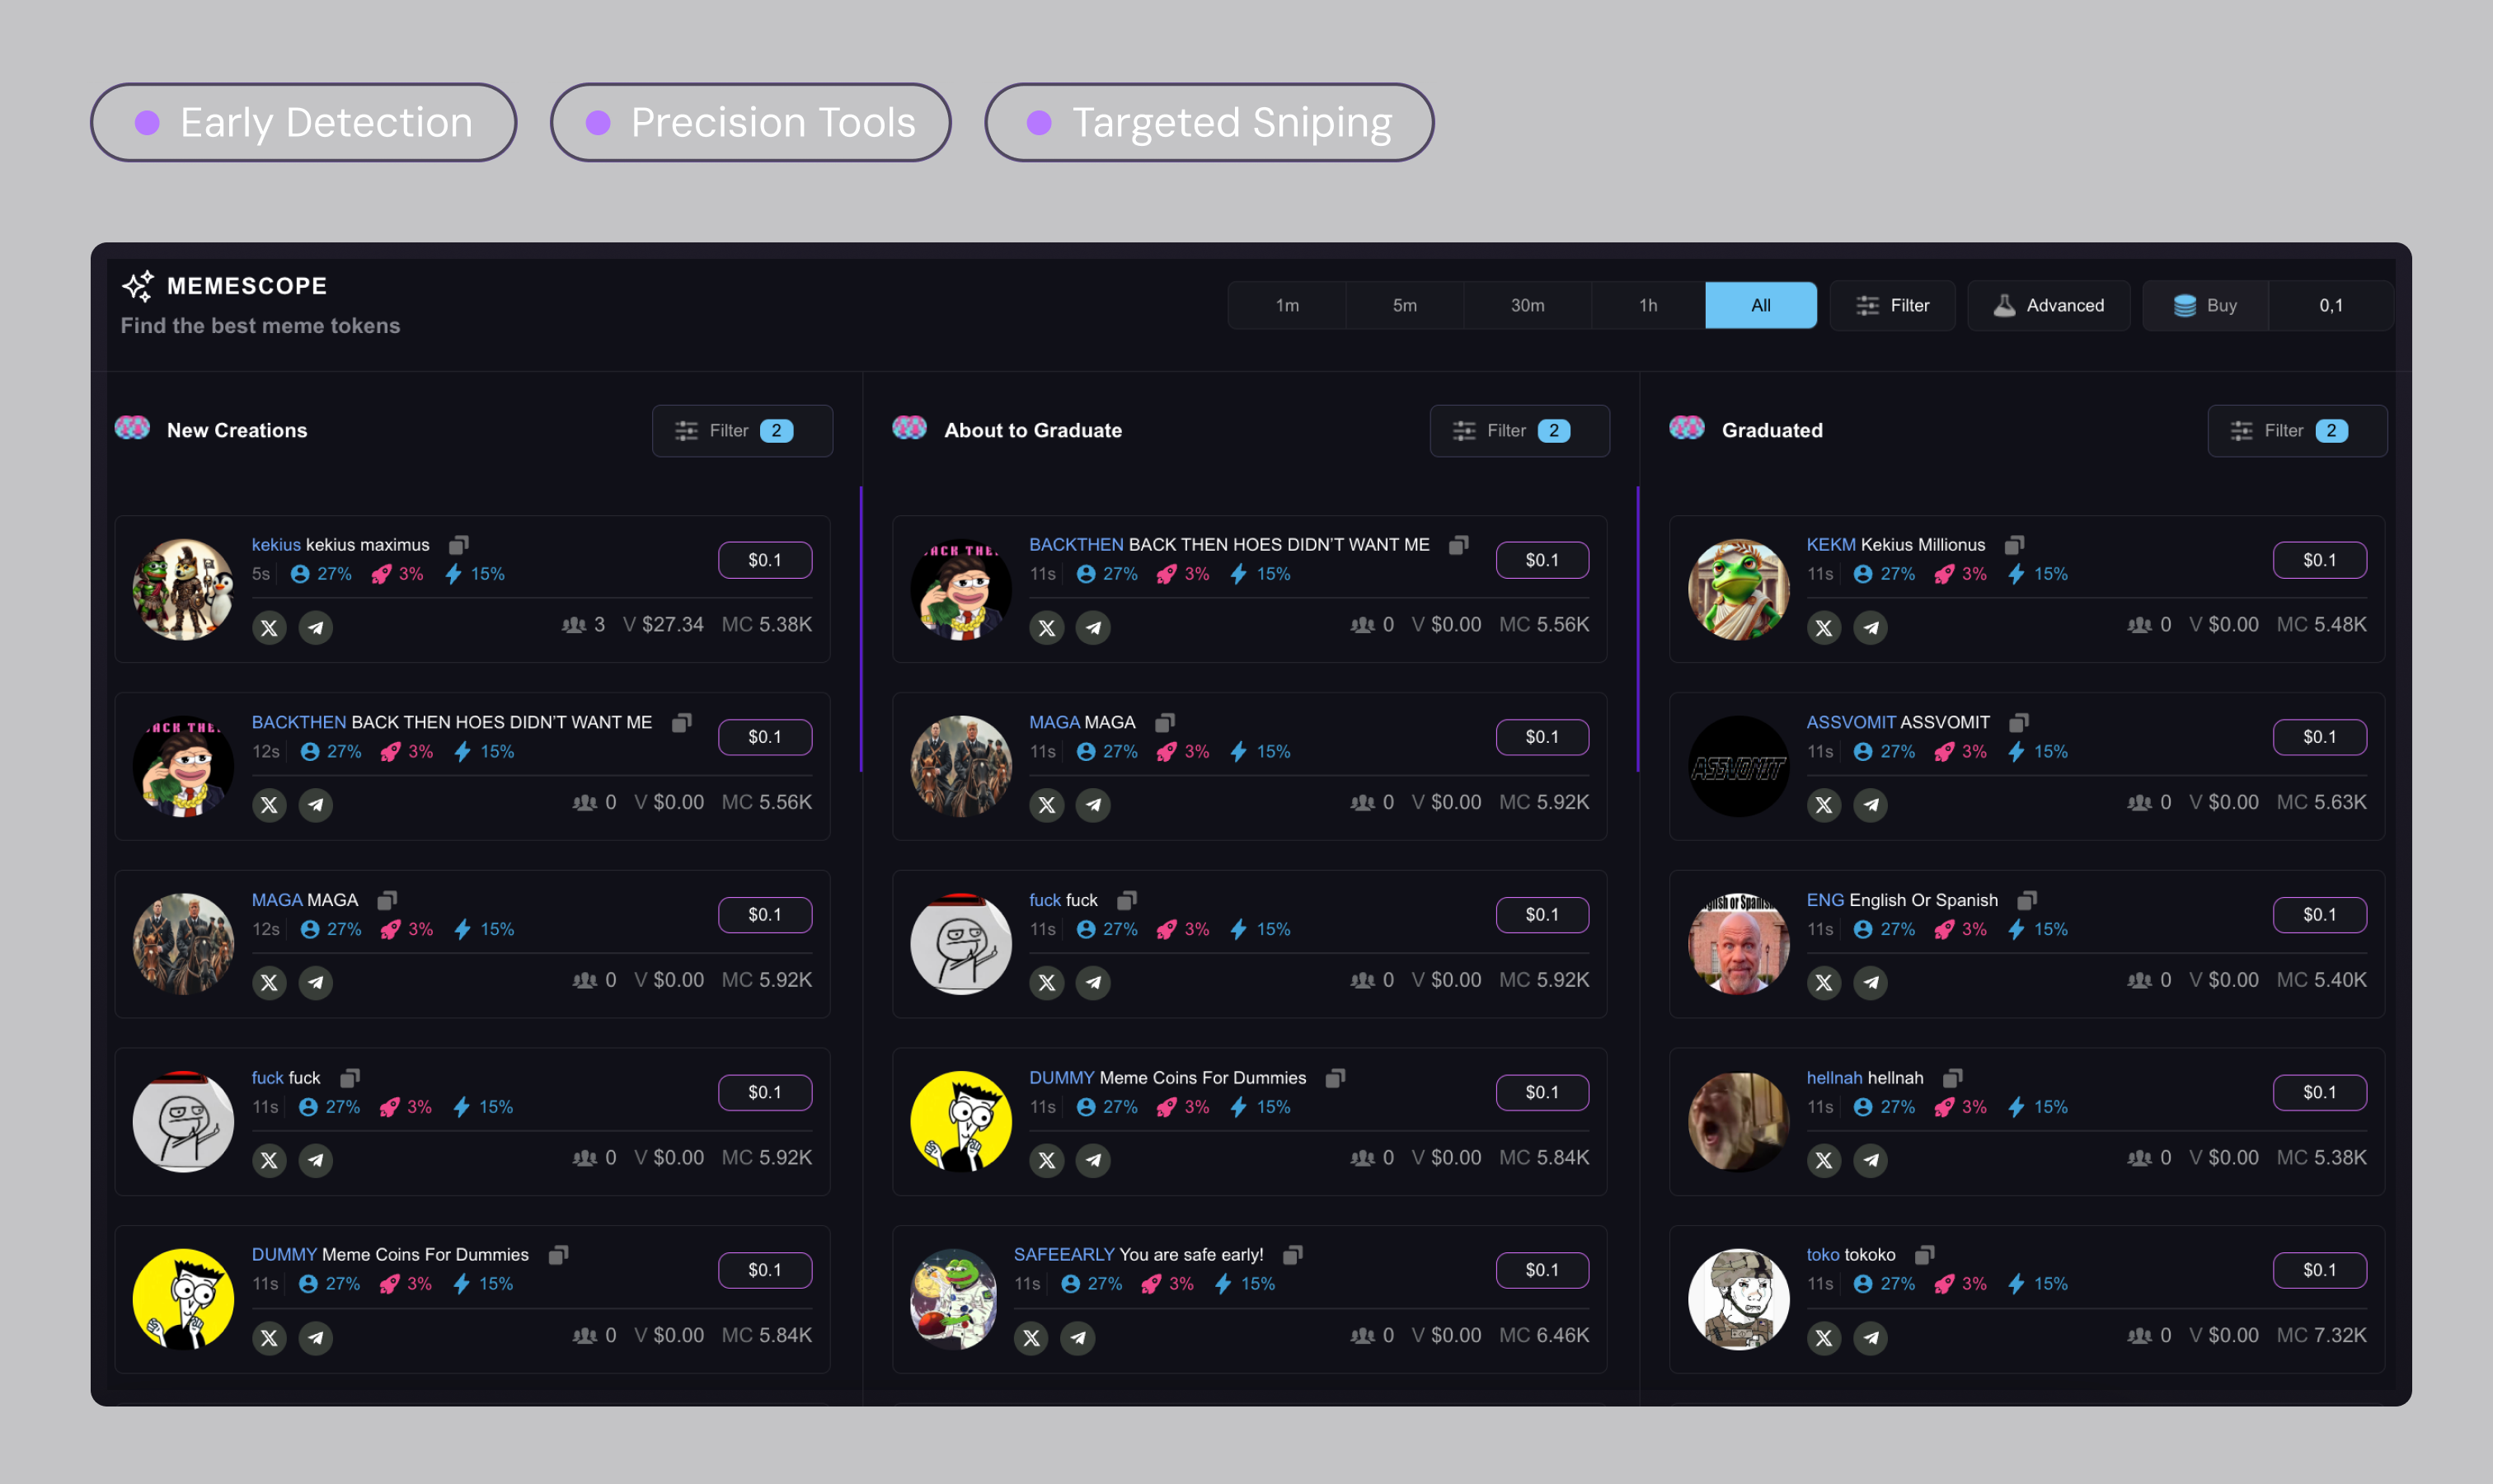The image size is (2493, 1484).
Task: Open About to Graduate filter
Action: pos(1519,431)
